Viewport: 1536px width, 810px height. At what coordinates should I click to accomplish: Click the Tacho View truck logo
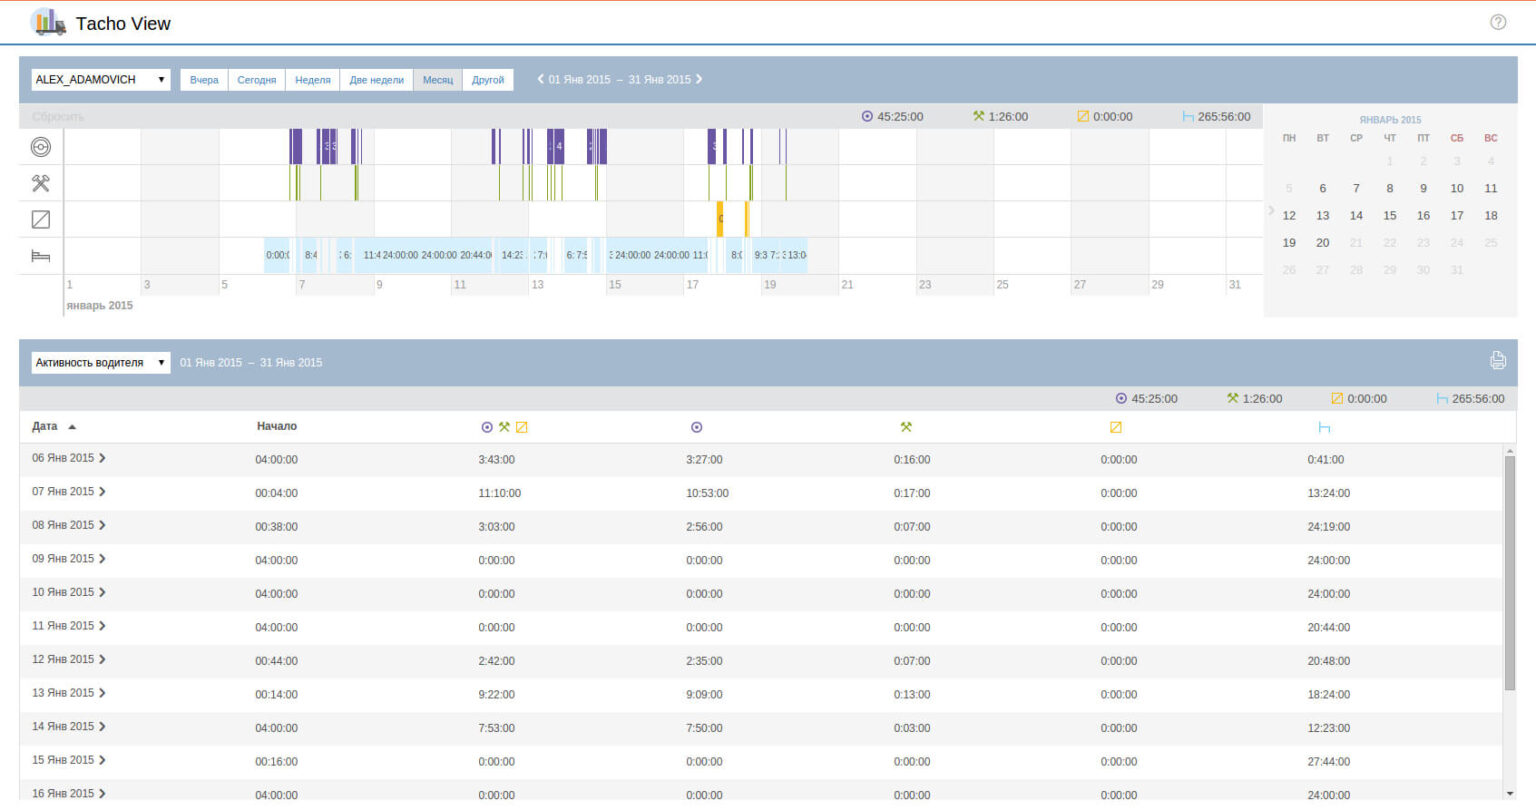coord(48,22)
